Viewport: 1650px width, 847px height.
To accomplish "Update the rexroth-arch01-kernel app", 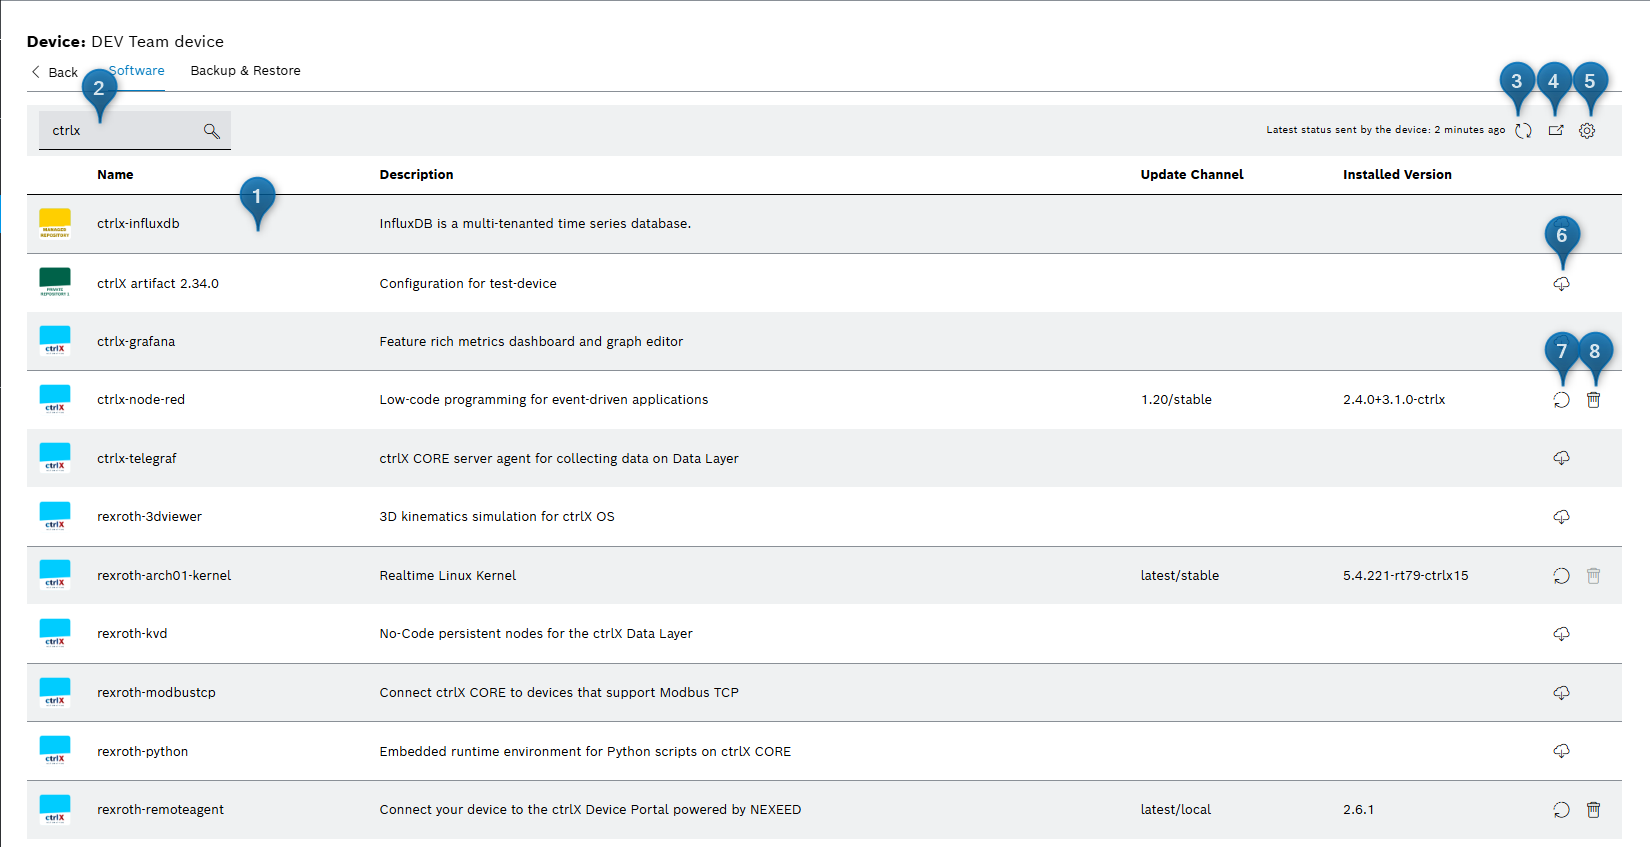I will click(1561, 576).
